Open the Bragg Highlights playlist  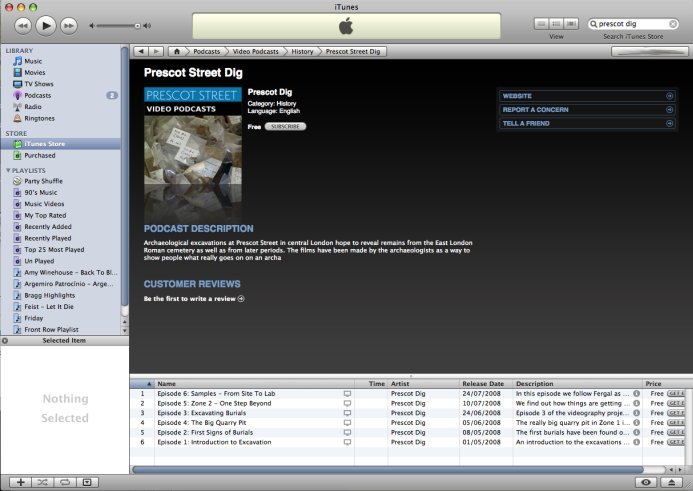[x=50, y=295]
